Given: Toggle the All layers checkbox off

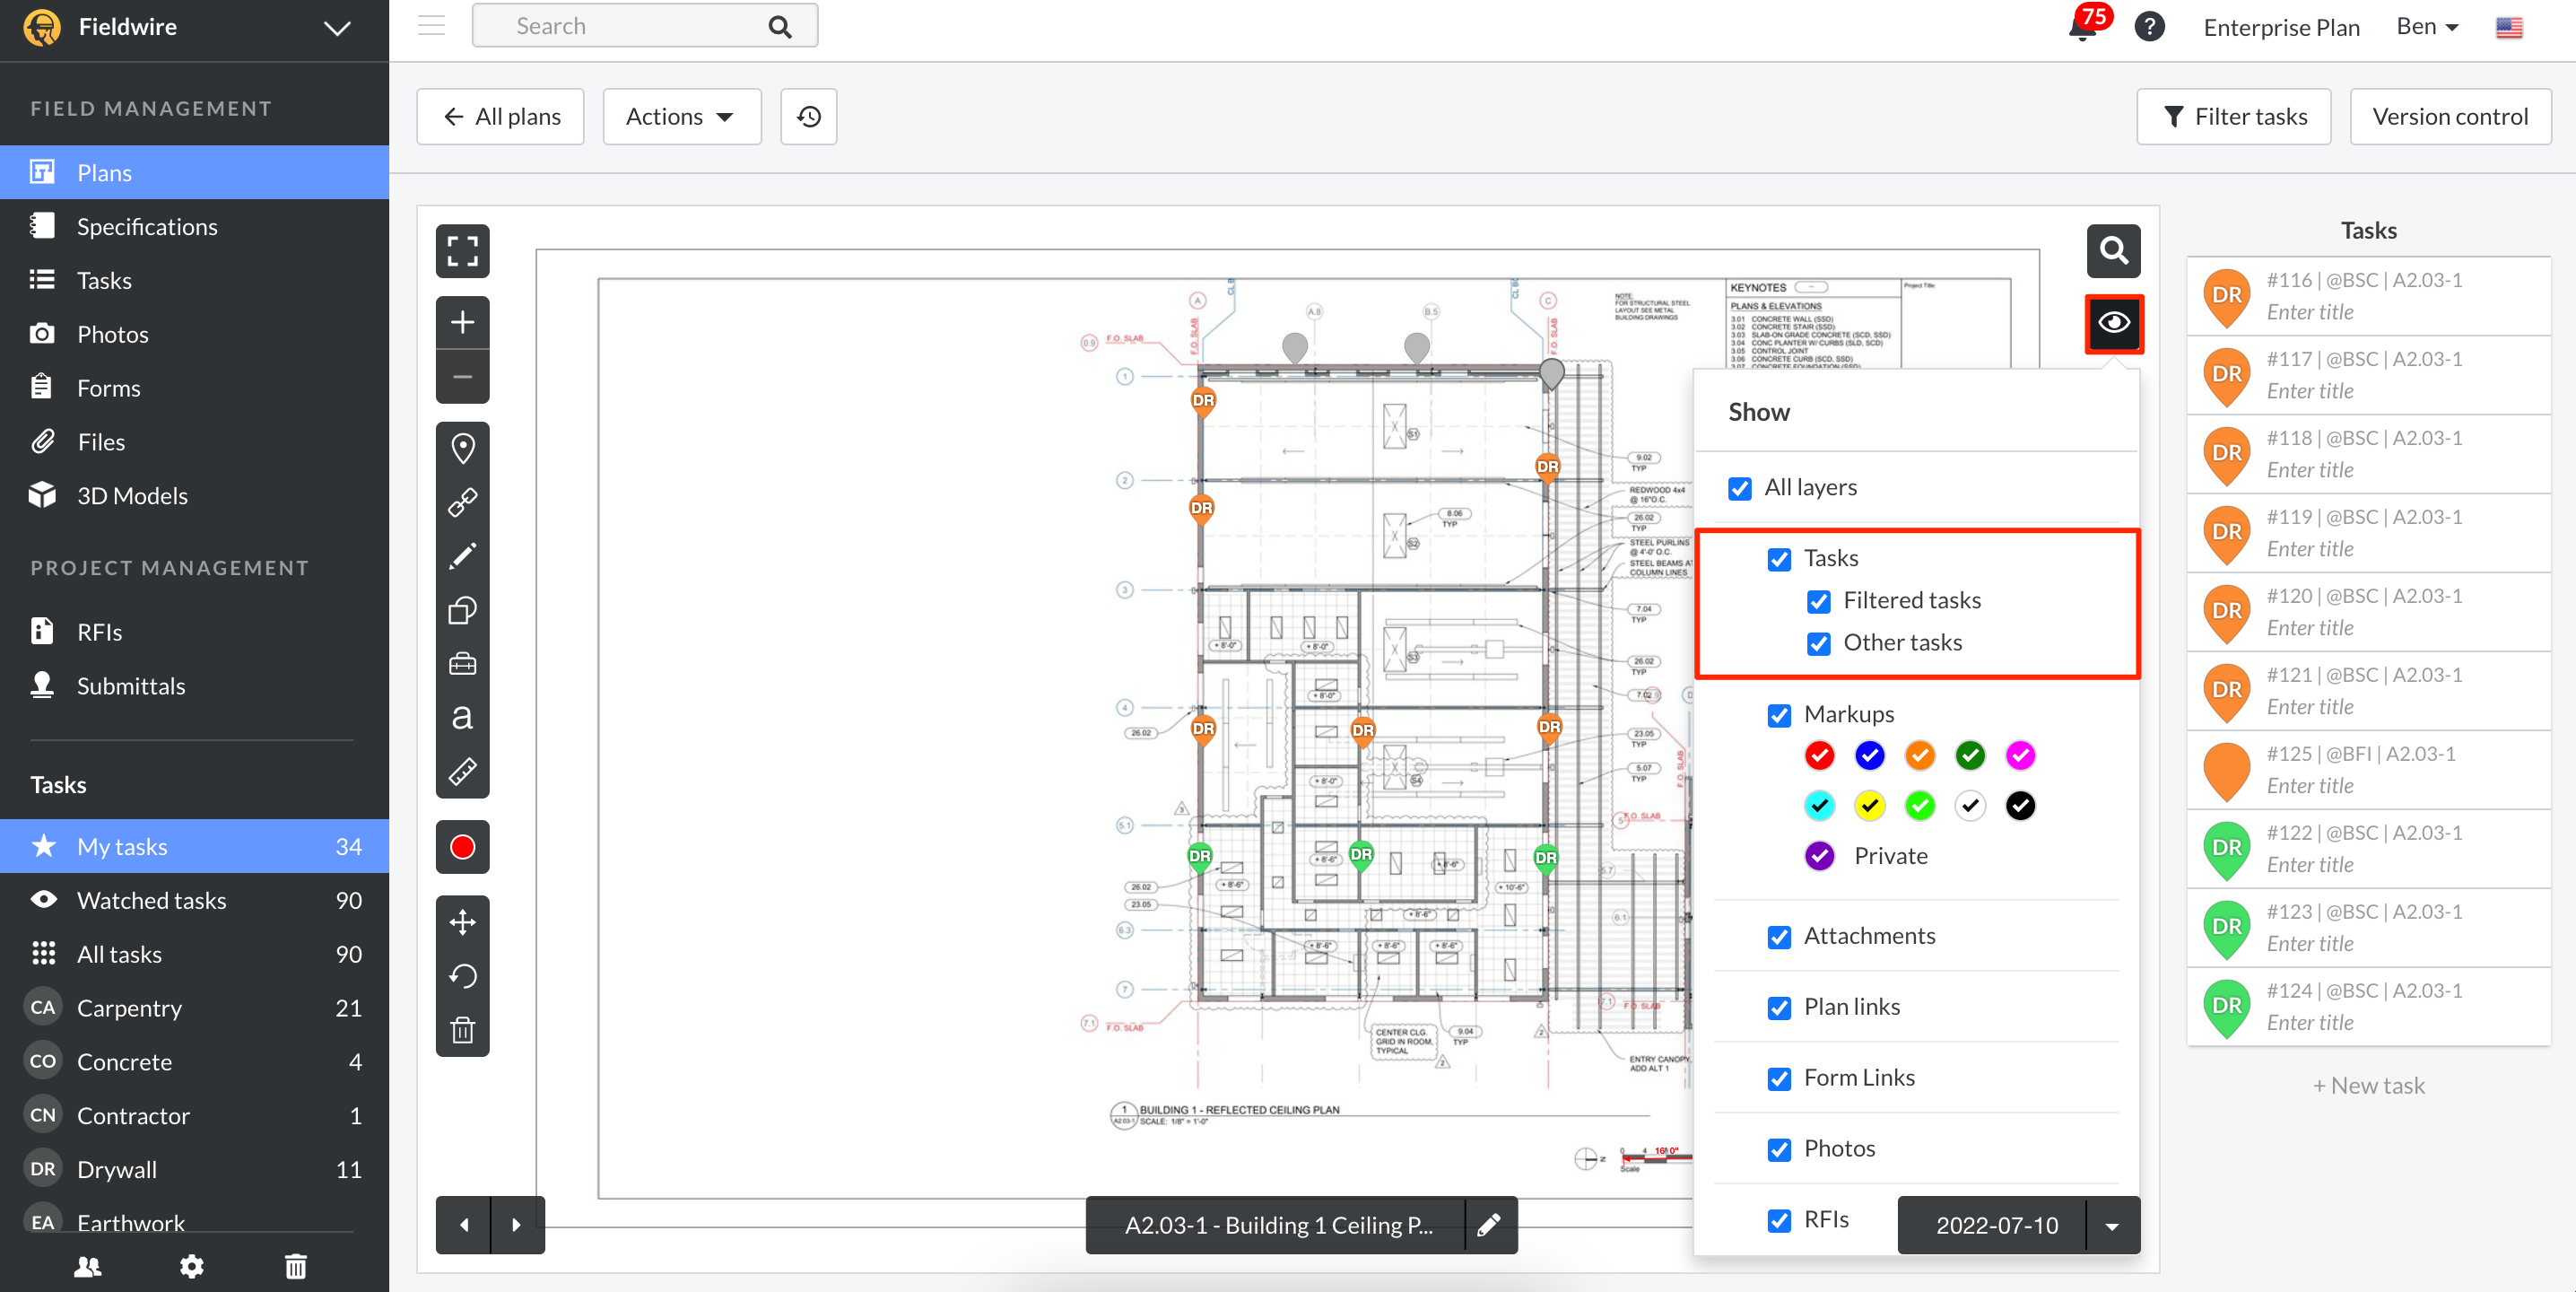Looking at the screenshot, I should [1740, 489].
